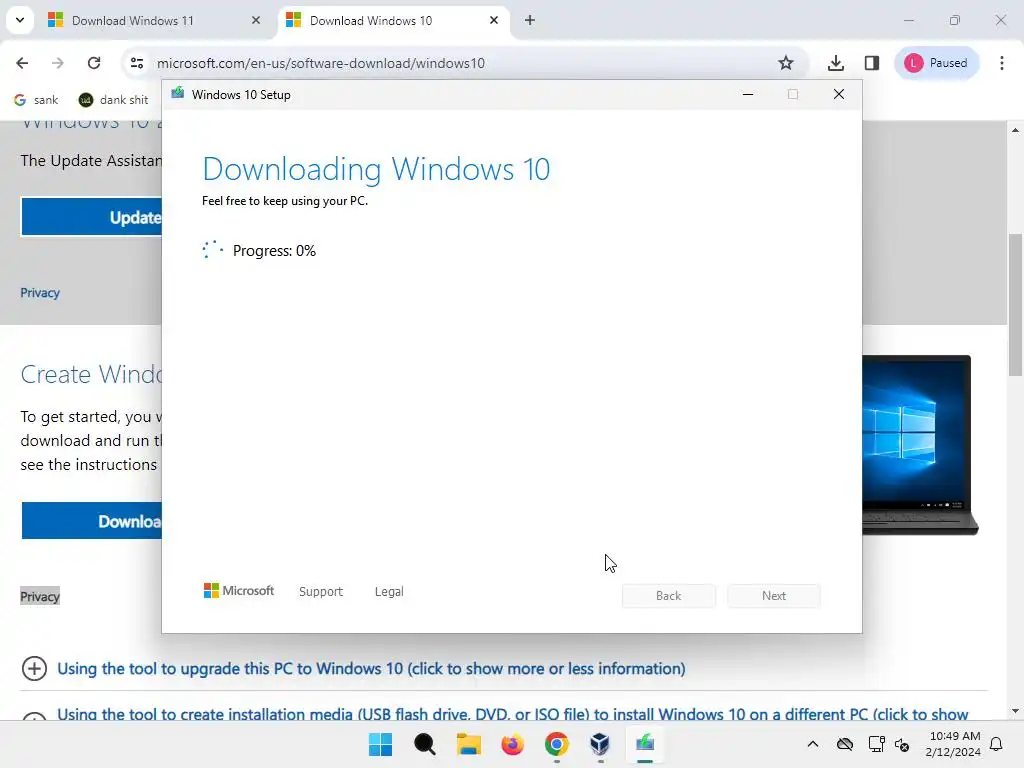The height and width of the screenshot is (768, 1024).
Task: Open the sank bookmark
Action: pyautogui.click(x=36, y=99)
